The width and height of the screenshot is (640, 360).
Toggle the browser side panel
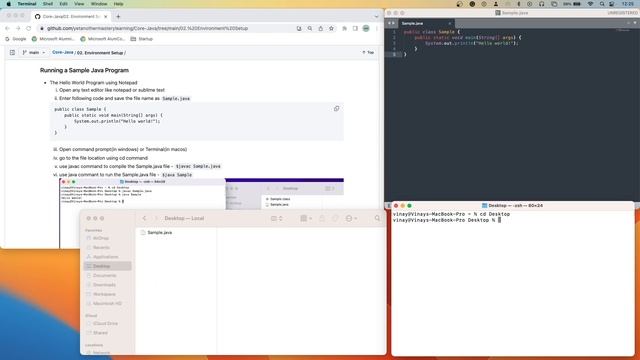355,28
